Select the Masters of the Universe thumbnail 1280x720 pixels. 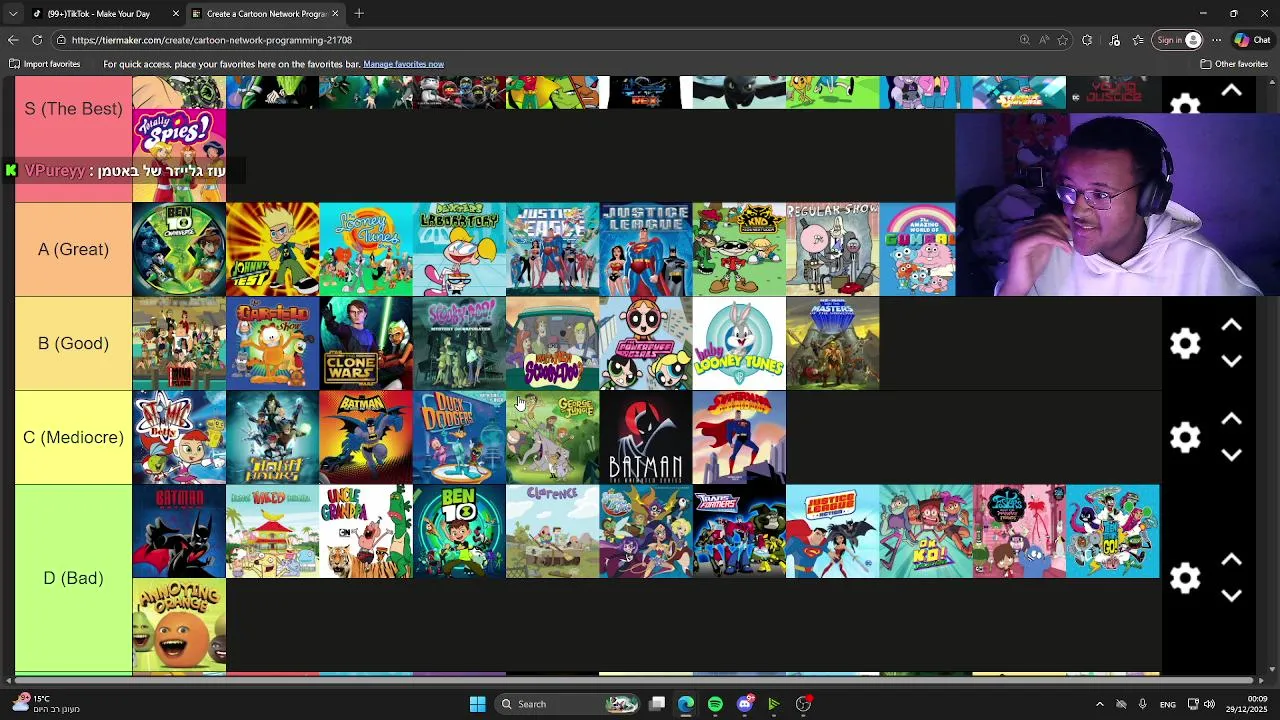click(832, 344)
